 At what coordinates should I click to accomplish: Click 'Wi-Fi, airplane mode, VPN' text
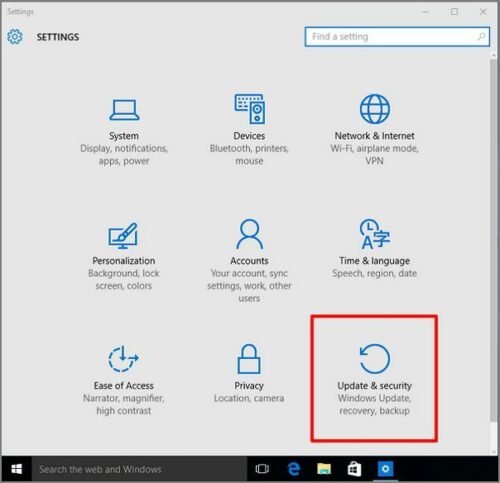pos(374,155)
